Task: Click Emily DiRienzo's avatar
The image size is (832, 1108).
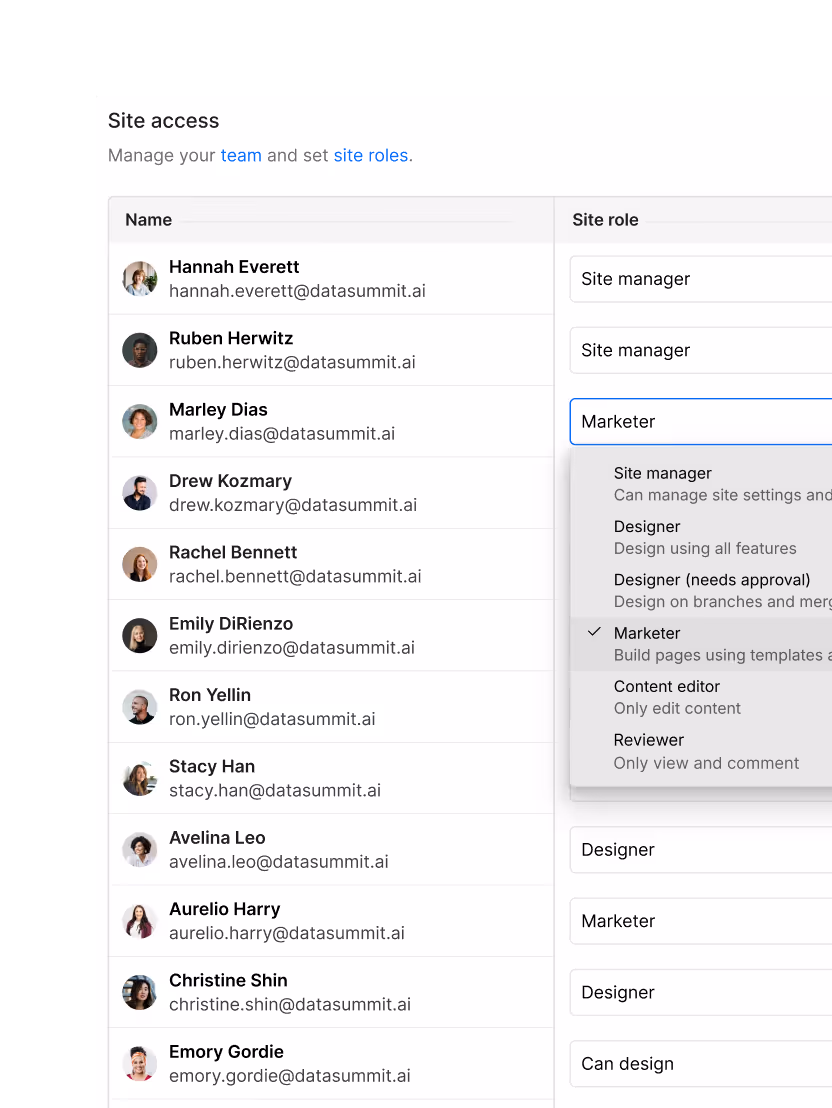Action: click(x=140, y=636)
